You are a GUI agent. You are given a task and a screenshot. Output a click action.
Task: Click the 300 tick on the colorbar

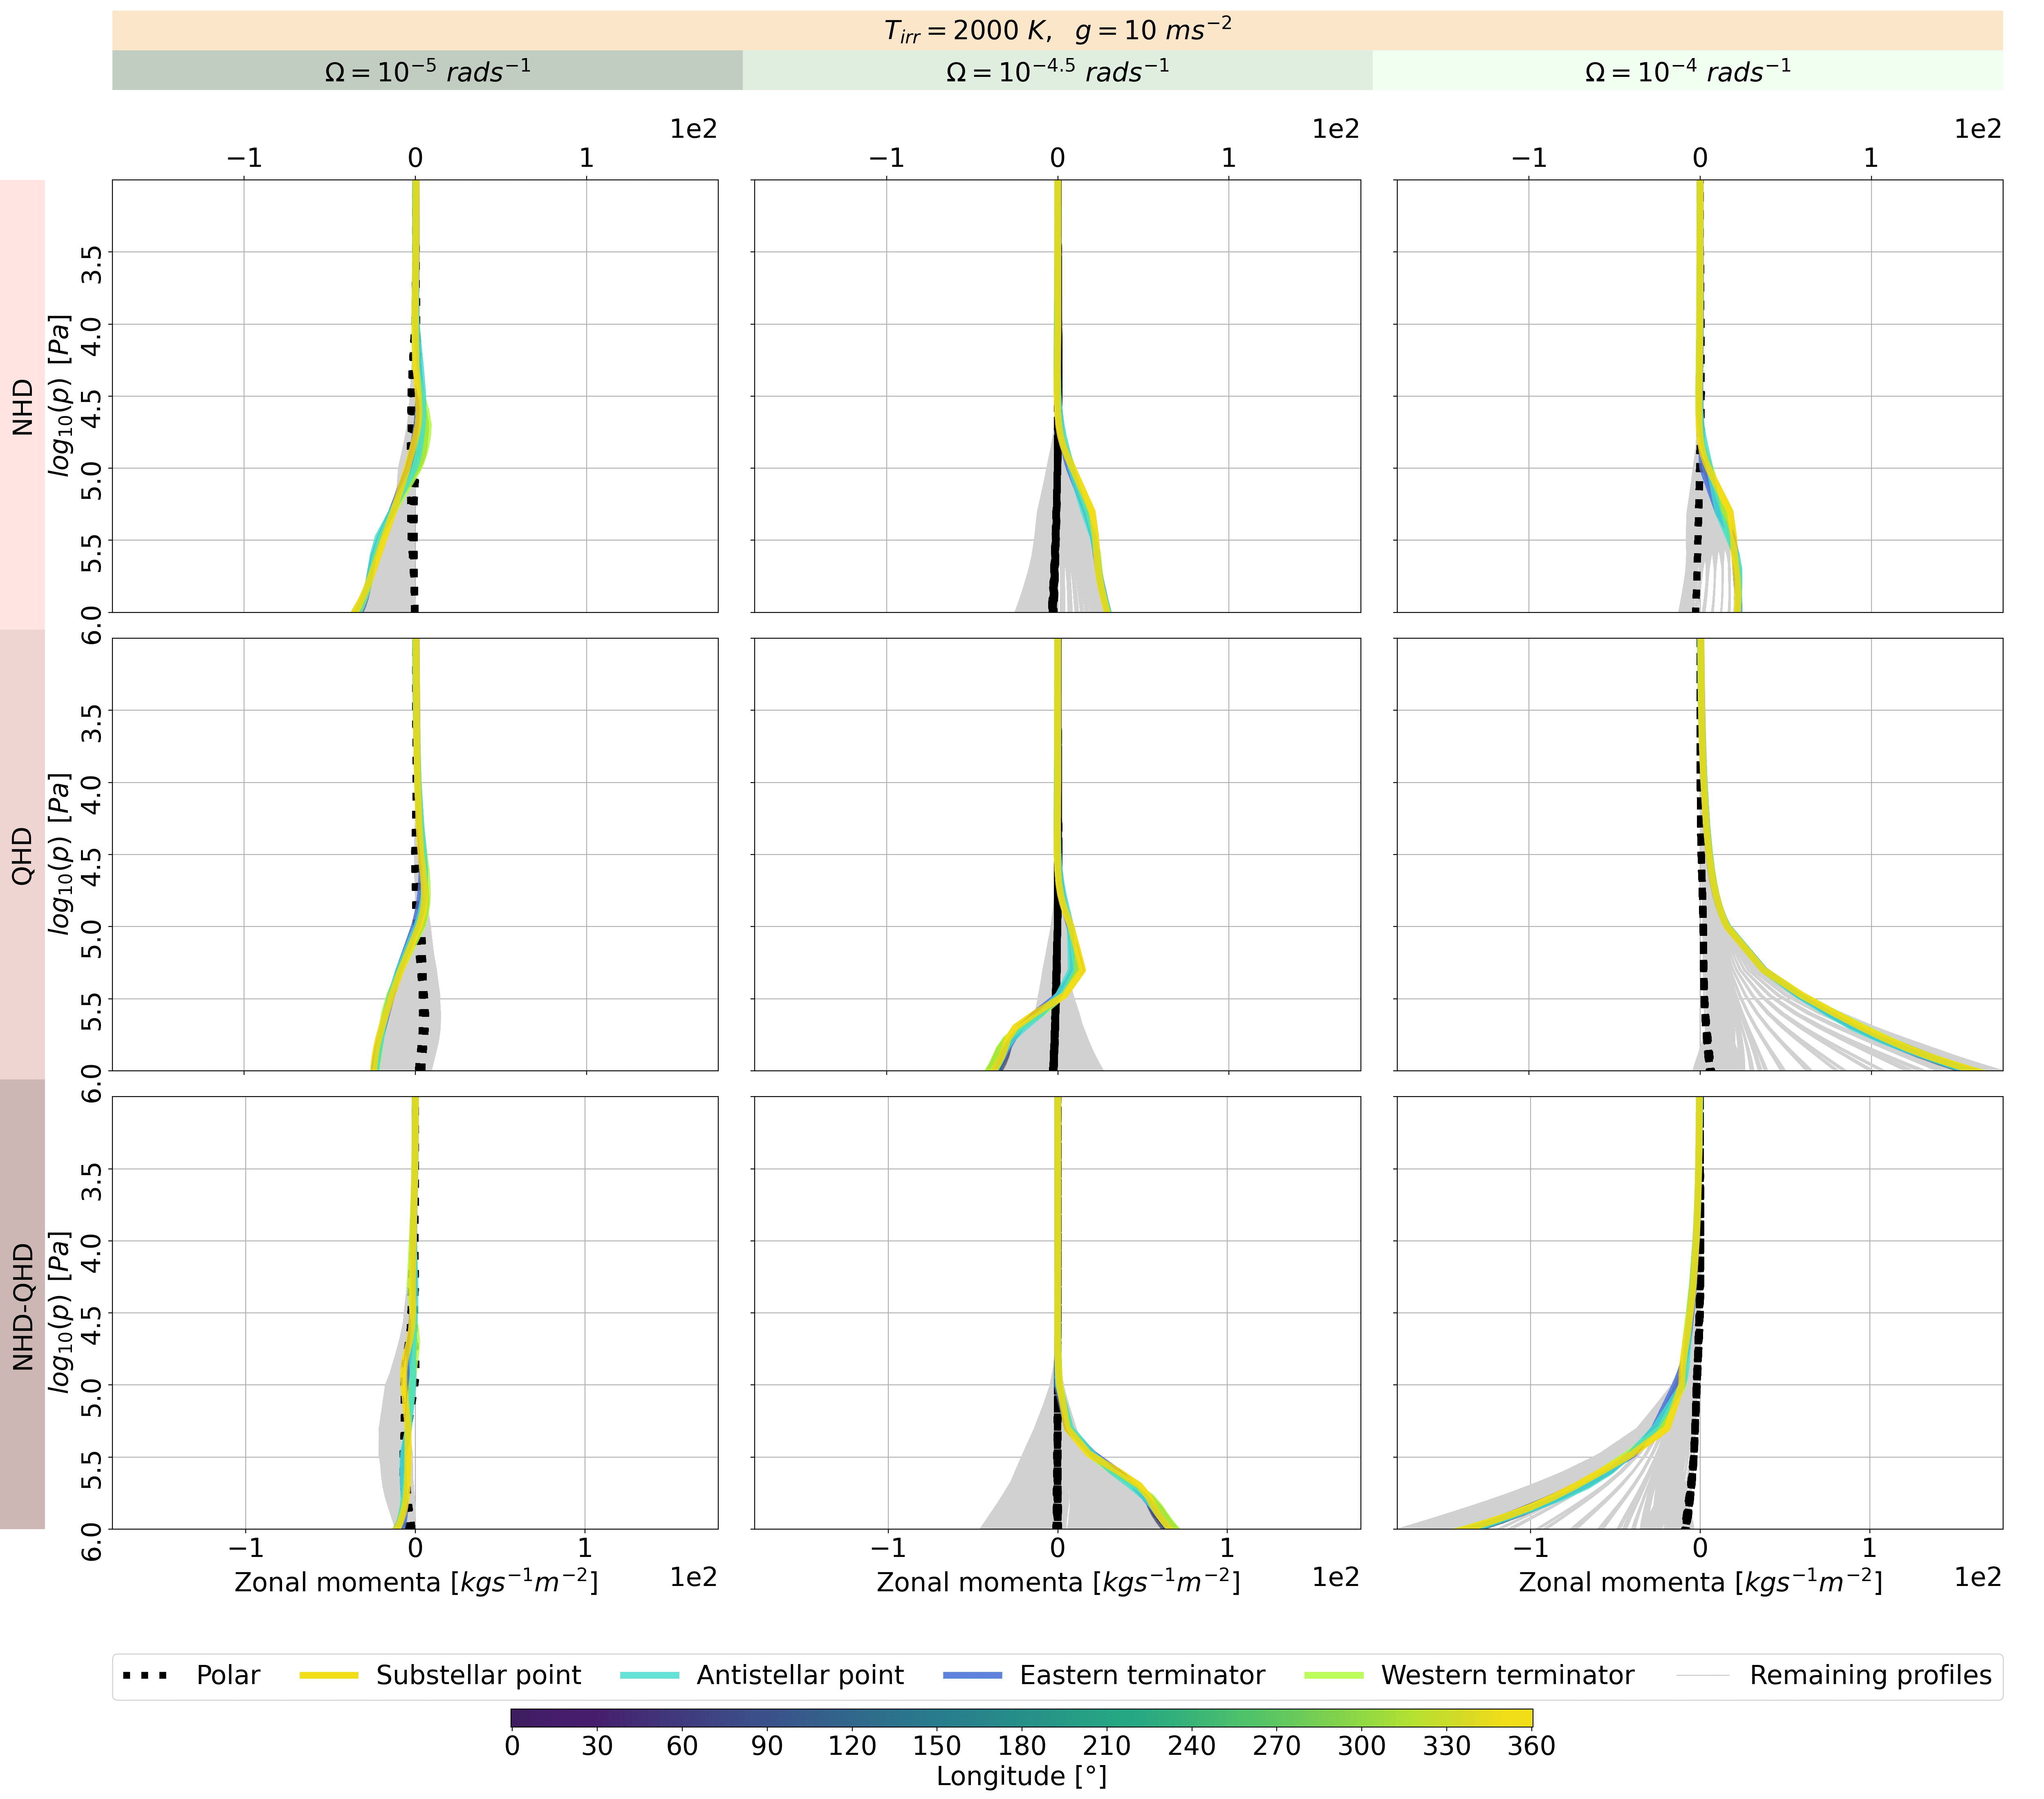(1362, 1746)
